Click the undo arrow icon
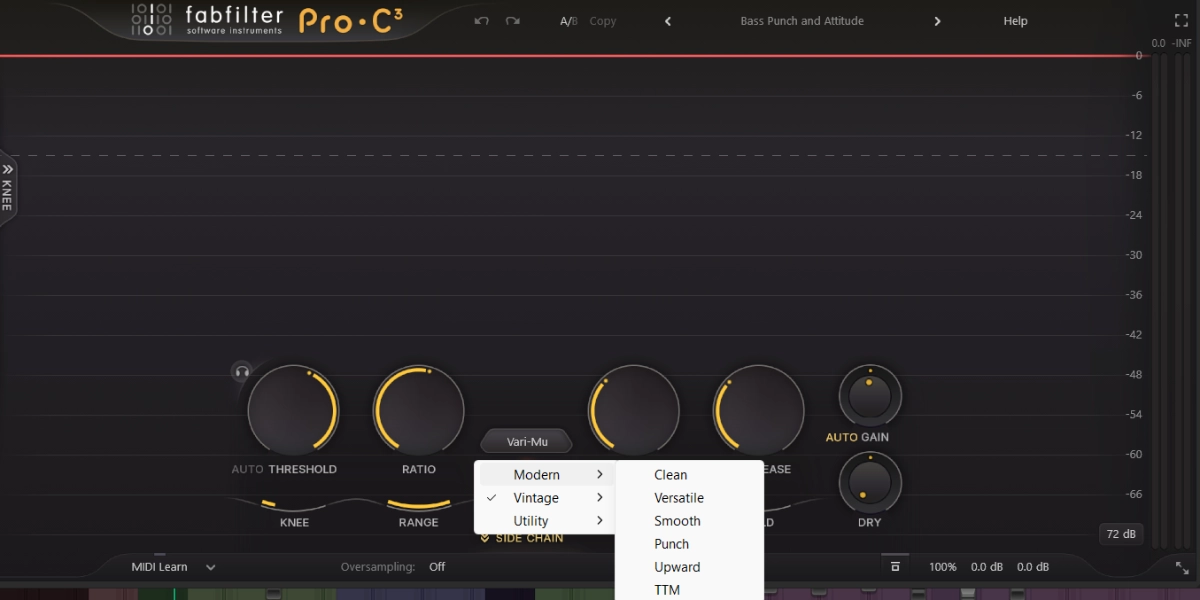 click(481, 20)
